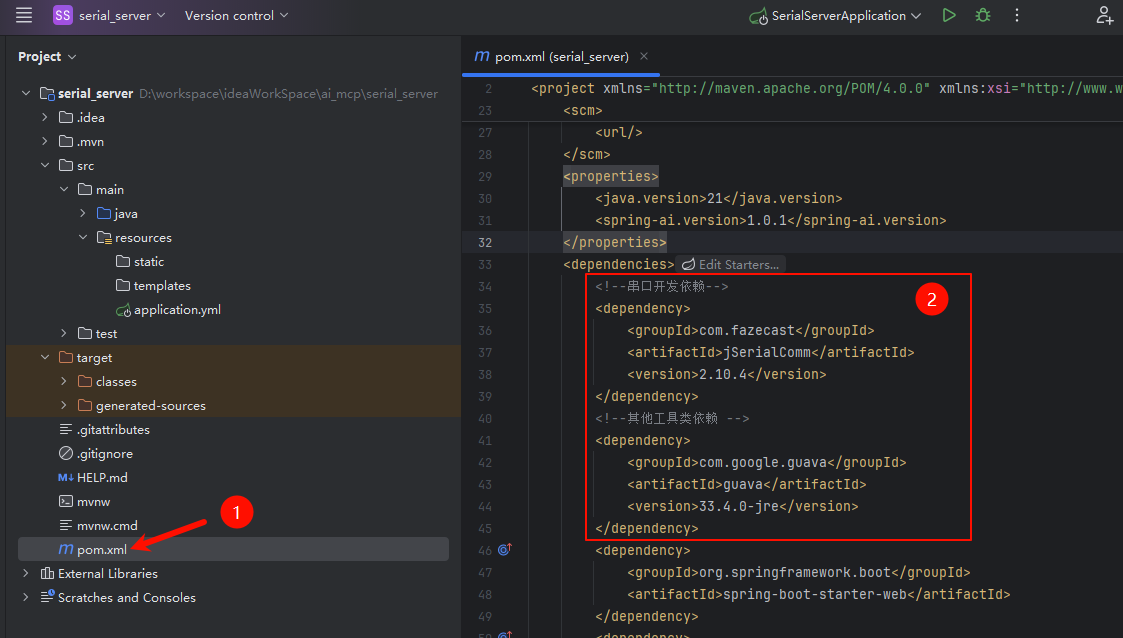Click line number 32 in gutter
The height and width of the screenshot is (638, 1123).
[x=485, y=242]
